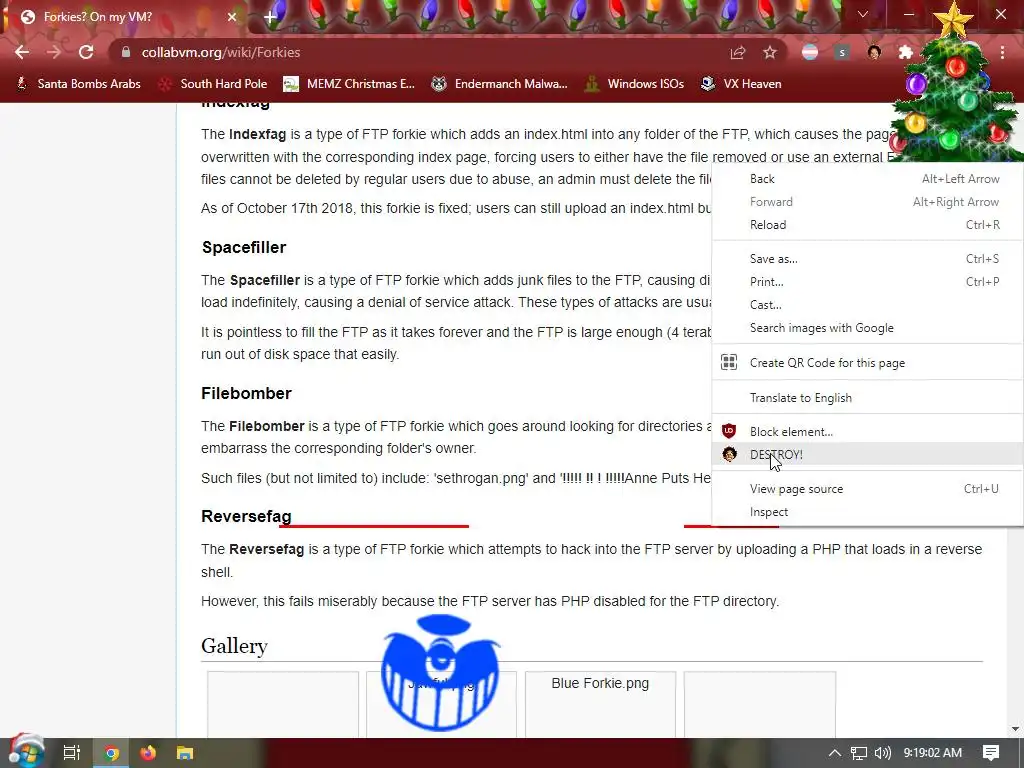Share this page via the share icon
This screenshot has height=768, width=1024.
pyautogui.click(x=738, y=52)
